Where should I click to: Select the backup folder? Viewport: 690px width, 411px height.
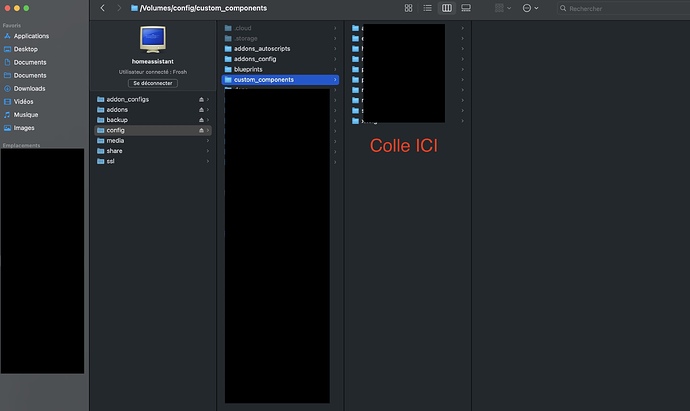153,120
